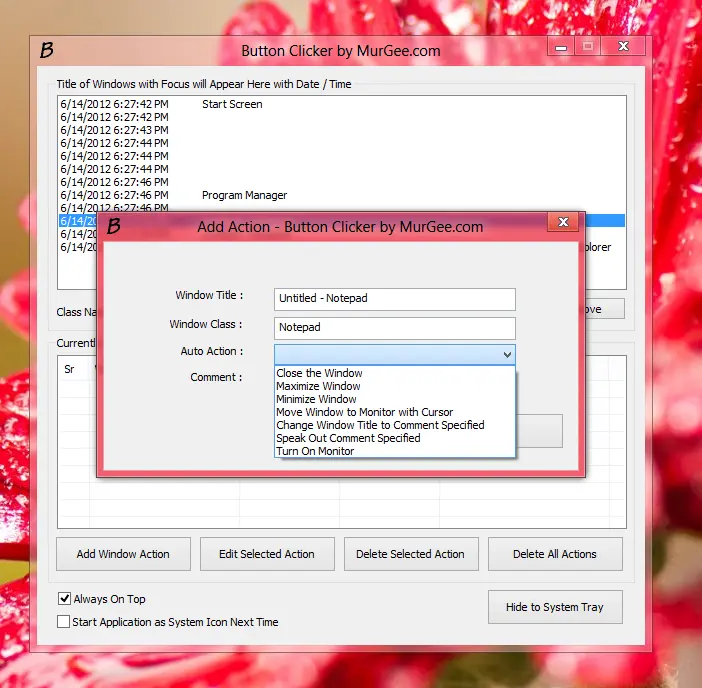Minimize the Button Clicker main window
Image resolution: width=702 pixels, height=688 pixels.
(561, 47)
